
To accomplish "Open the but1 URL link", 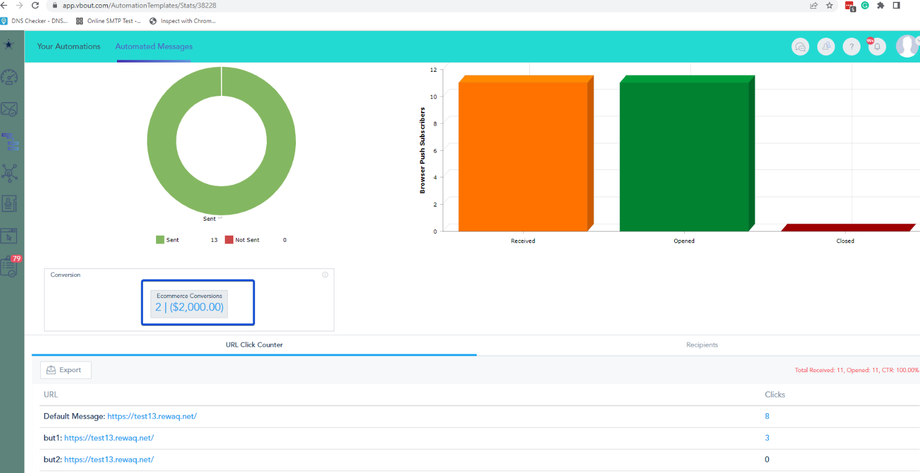I will [x=109, y=438].
